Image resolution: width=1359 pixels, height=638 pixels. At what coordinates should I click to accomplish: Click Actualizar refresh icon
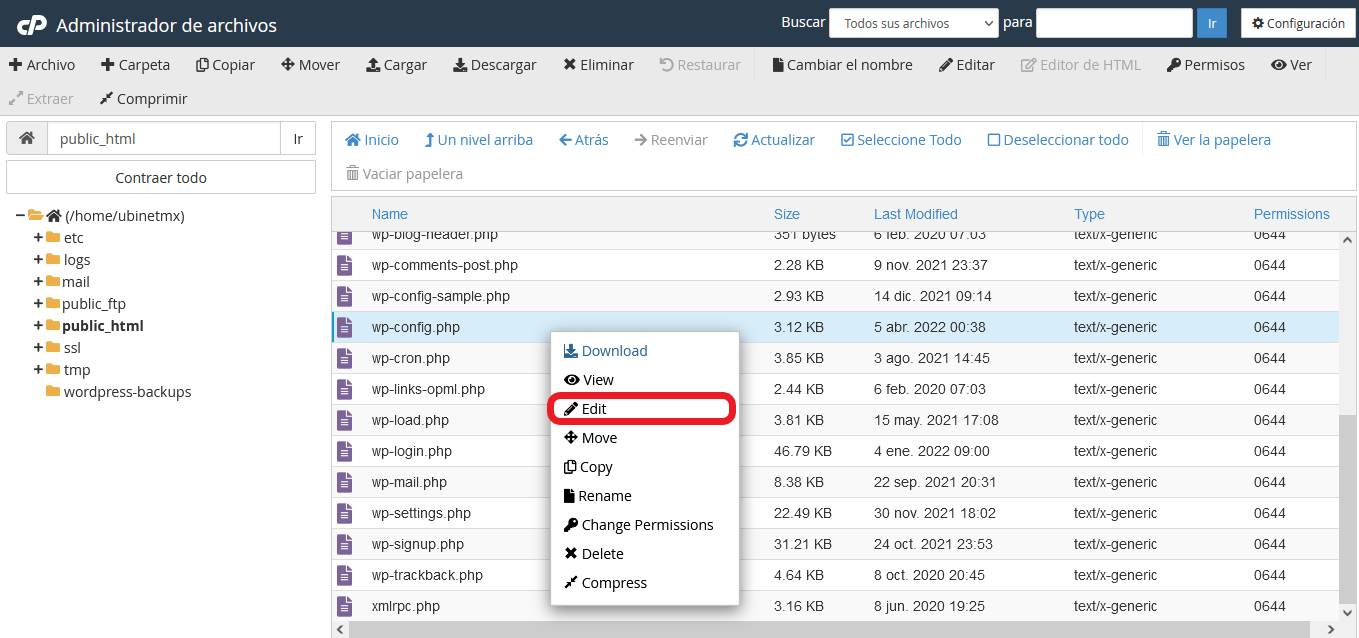point(740,140)
